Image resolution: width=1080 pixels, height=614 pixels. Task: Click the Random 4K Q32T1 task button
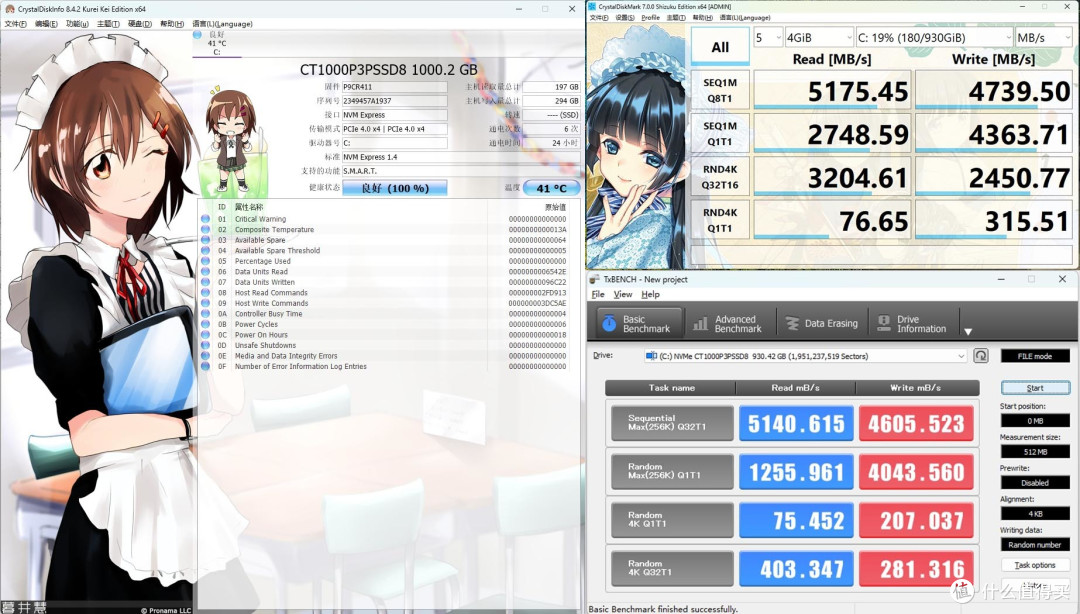(x=672, y=568)
